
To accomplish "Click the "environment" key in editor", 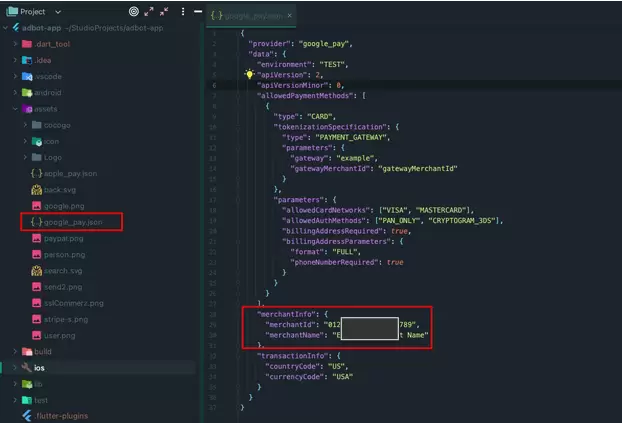I will tap(284, 64).
